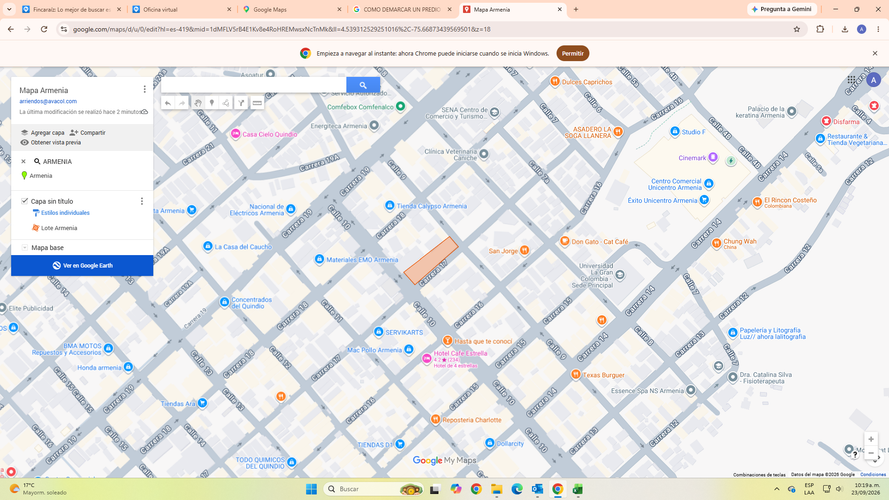The height and width of the screenshot is (500, 889).
Task: Close the ARMENIA search results with X
Action: (x=23, y=162)
